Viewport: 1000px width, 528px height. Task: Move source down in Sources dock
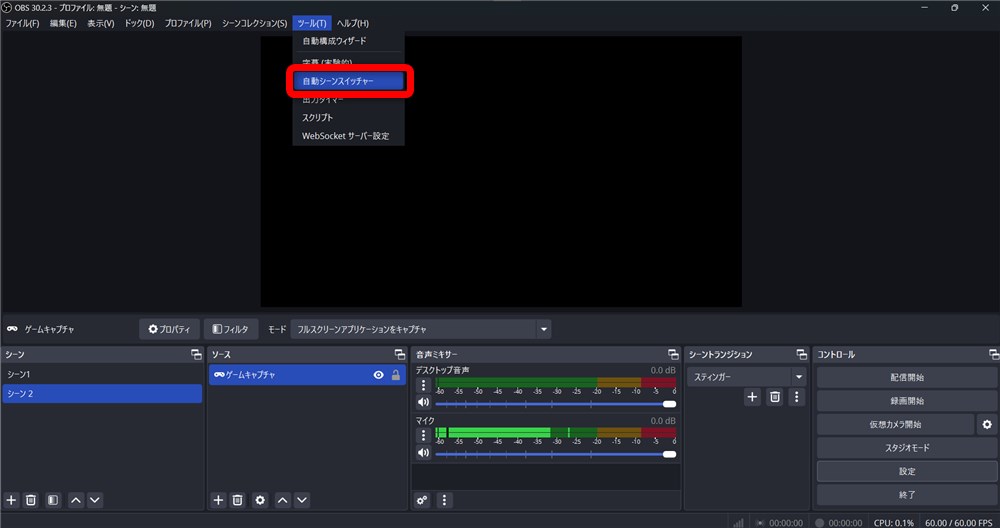click(x=302, y=500)
